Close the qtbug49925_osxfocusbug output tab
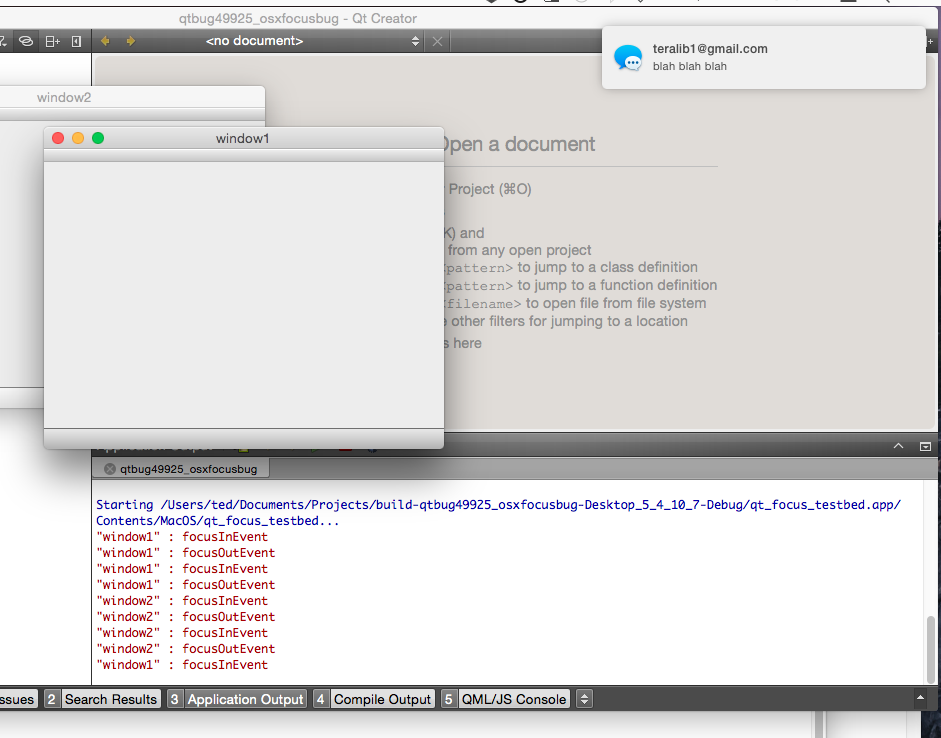The width and height of the screenshot is (941, 738). pyautogui.click(x=110, y=469)
